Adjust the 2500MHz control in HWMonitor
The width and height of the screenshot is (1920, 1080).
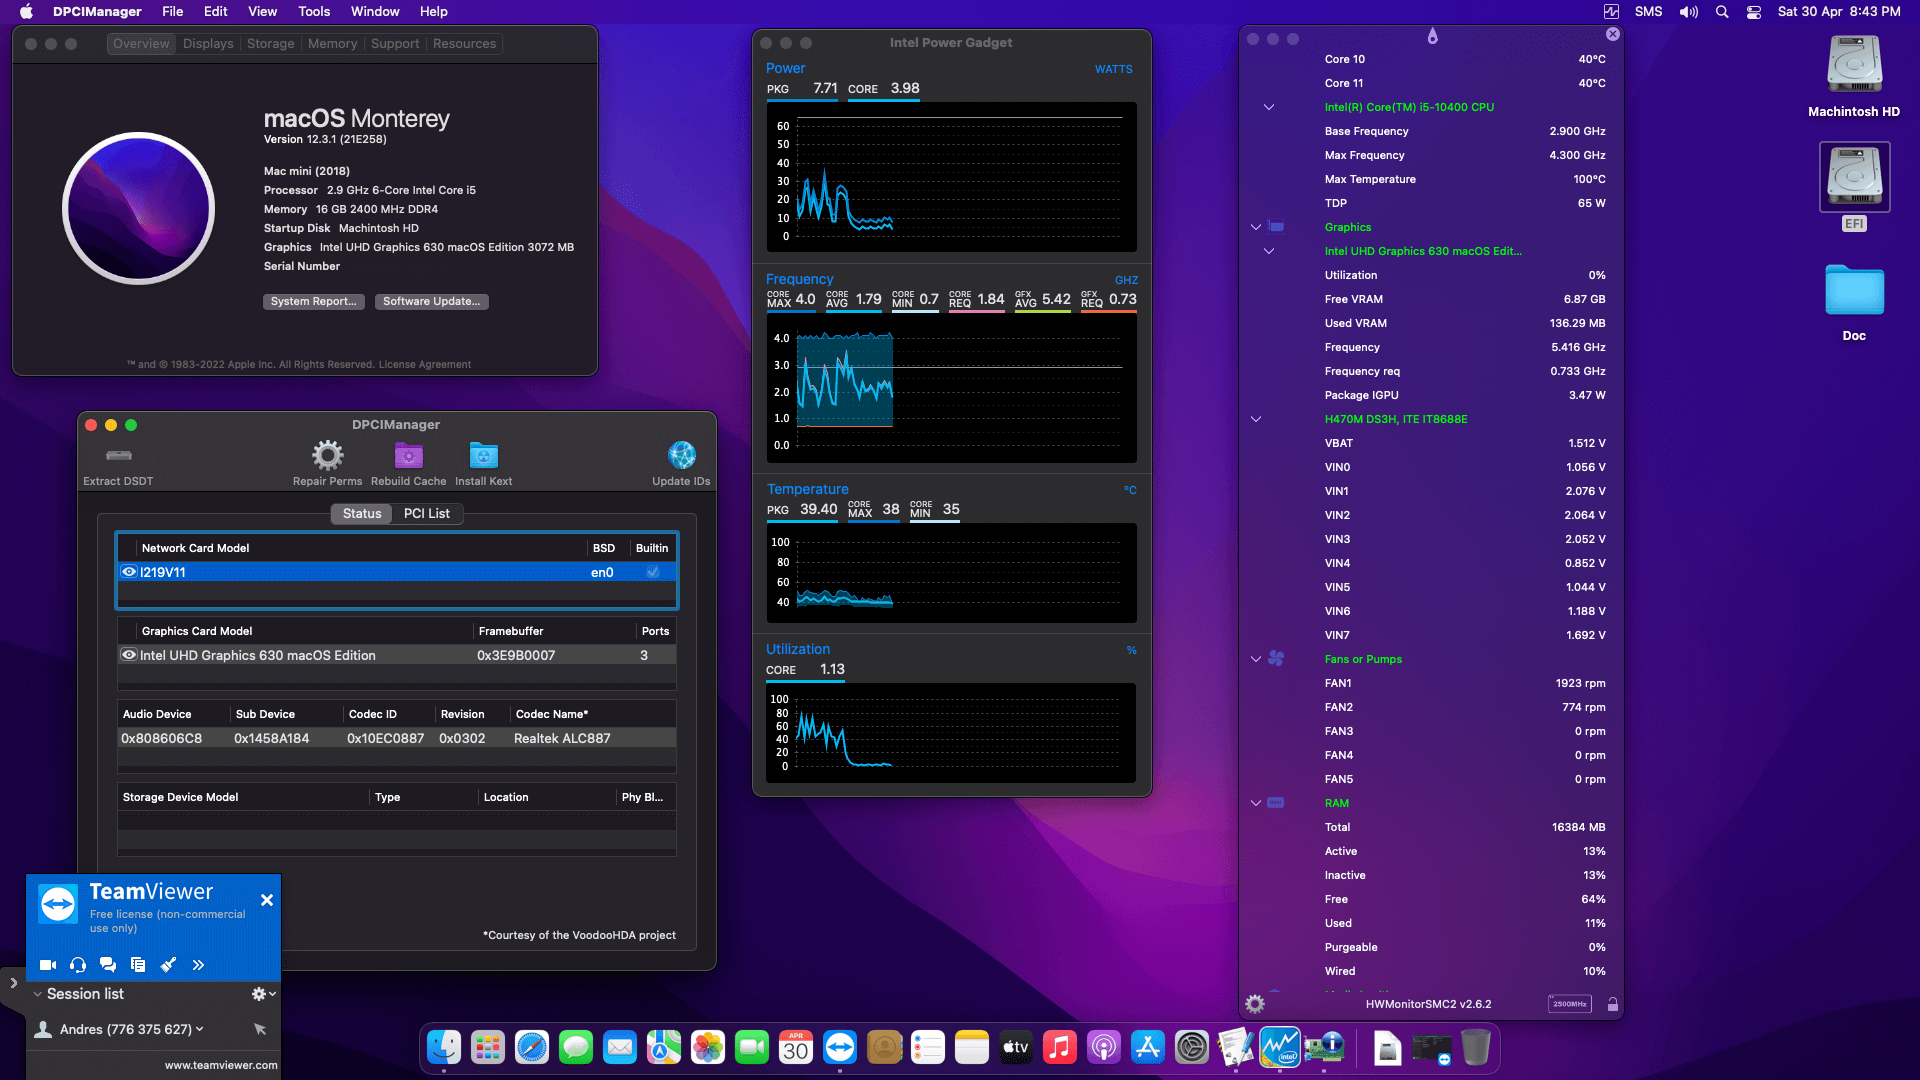click(x=1570, y=1003)
